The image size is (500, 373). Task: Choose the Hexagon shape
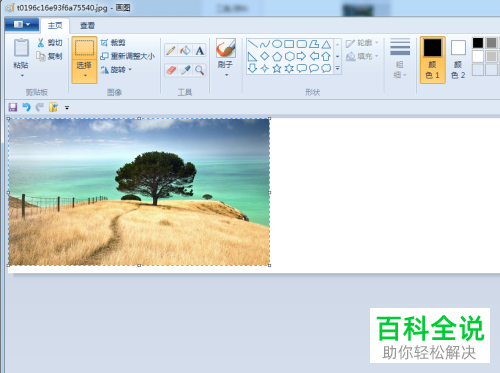tap(289, 56)
